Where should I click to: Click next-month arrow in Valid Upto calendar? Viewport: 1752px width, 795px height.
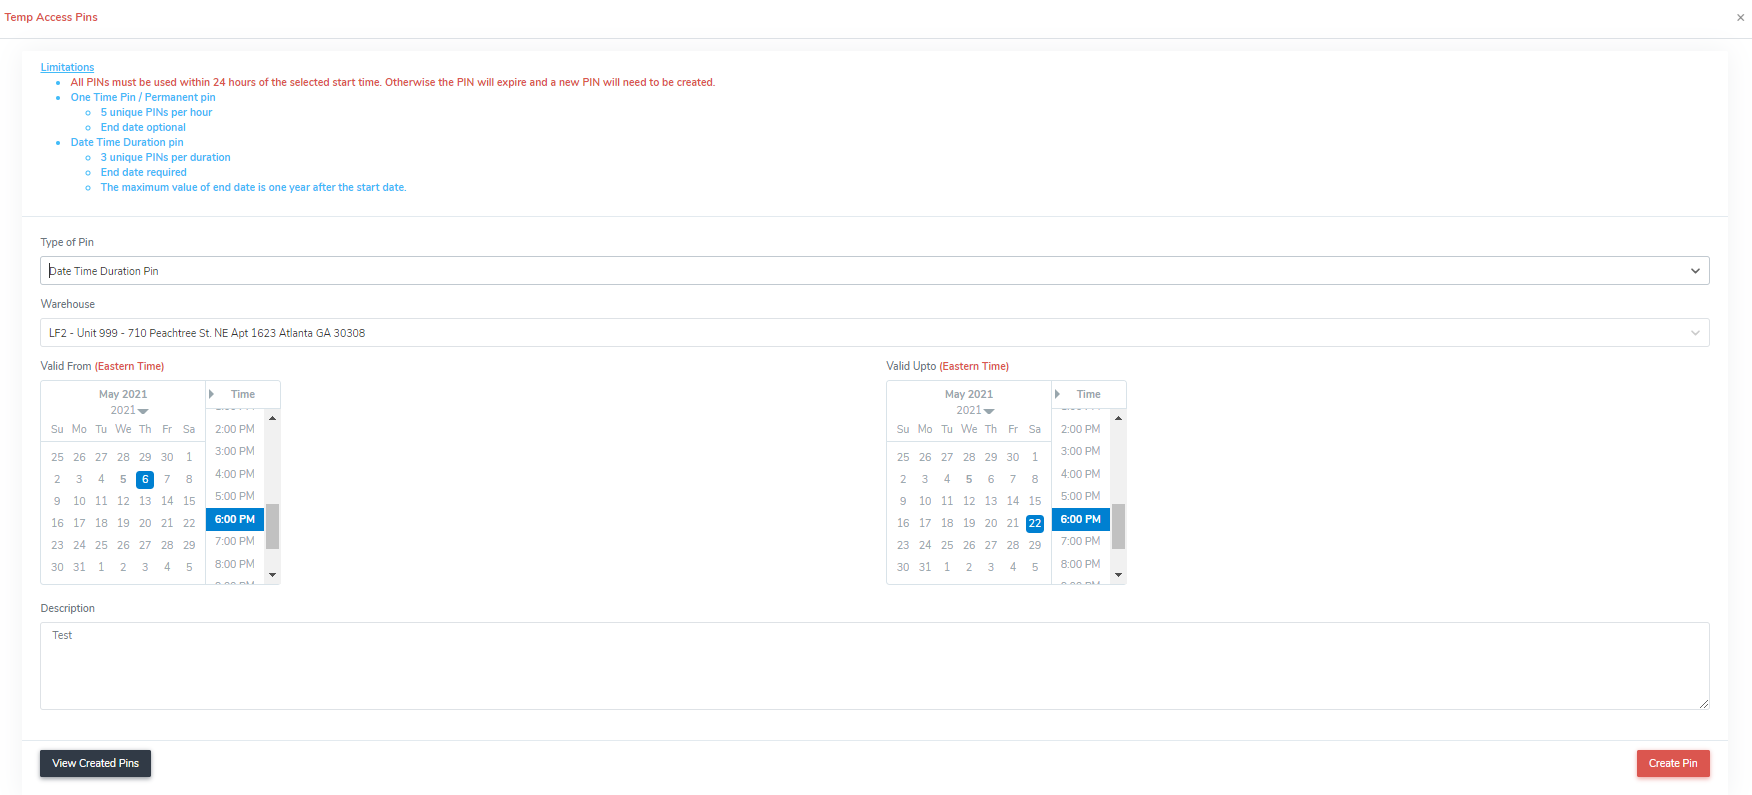click(x=1058, y=394)
